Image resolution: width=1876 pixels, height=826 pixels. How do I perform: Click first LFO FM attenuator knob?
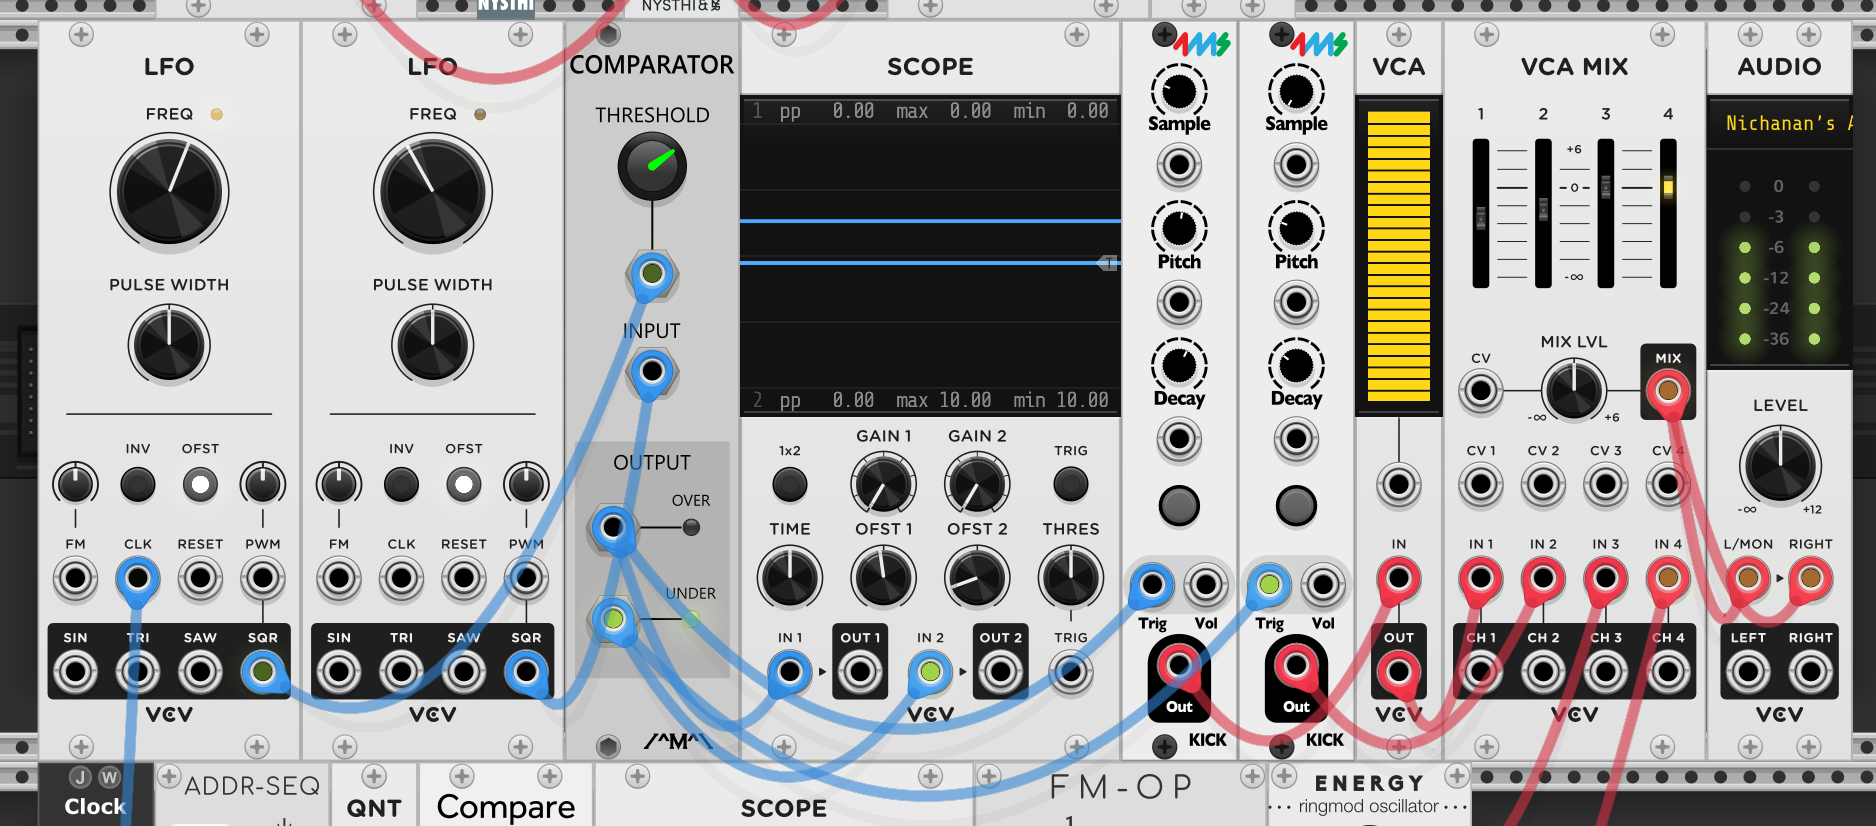tap(75, 485)
